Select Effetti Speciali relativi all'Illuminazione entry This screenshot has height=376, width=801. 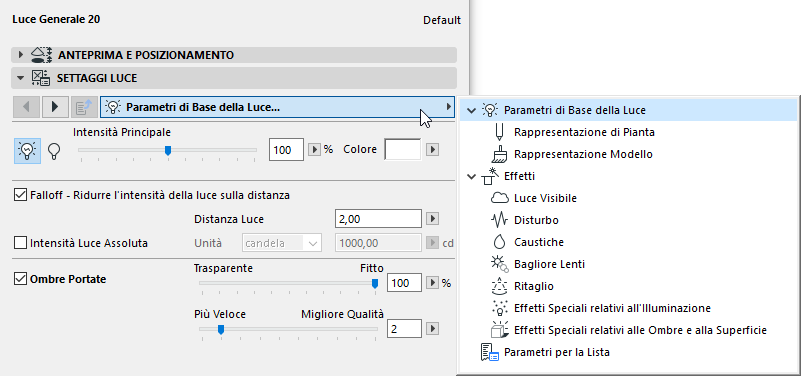(612, 308)
